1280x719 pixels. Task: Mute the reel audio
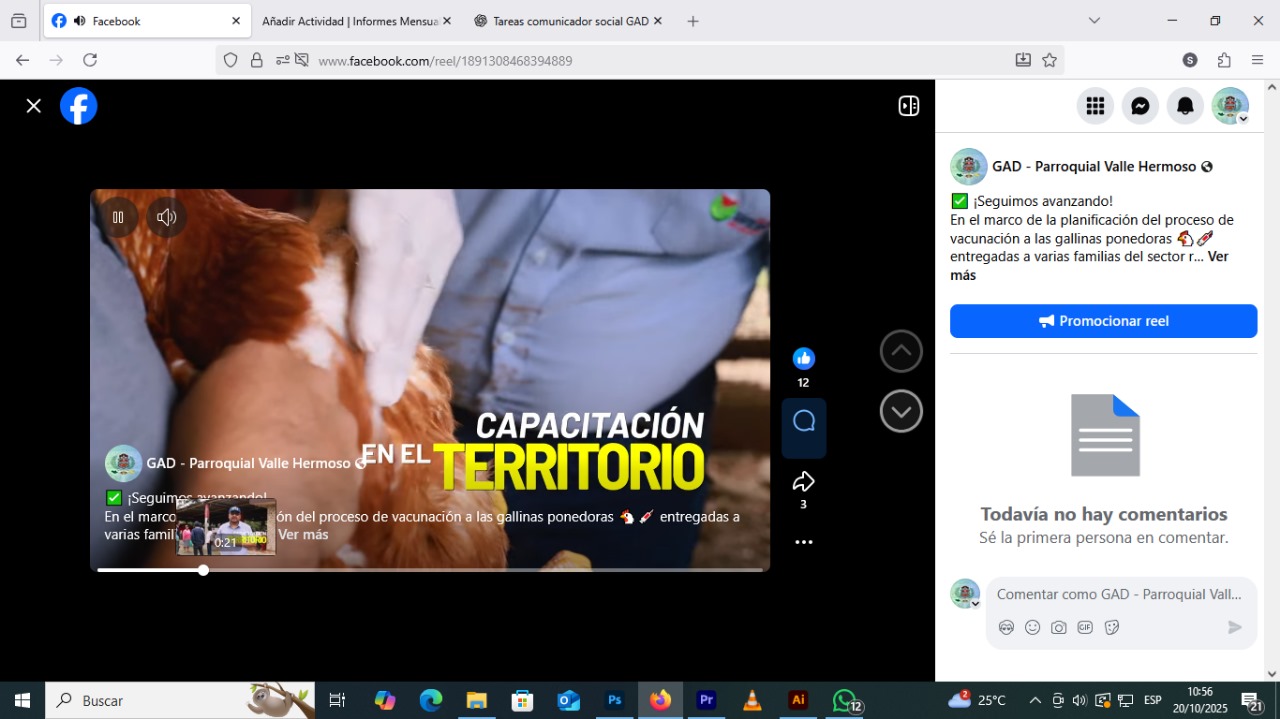pyautogui.click(x=167, y=217)
